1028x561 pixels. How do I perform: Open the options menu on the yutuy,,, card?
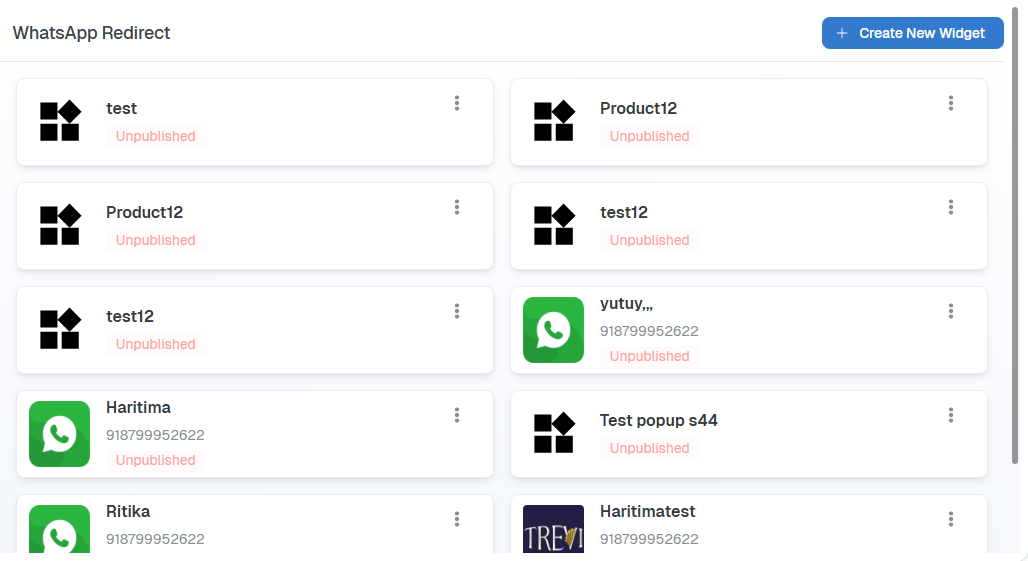point(951,311)
